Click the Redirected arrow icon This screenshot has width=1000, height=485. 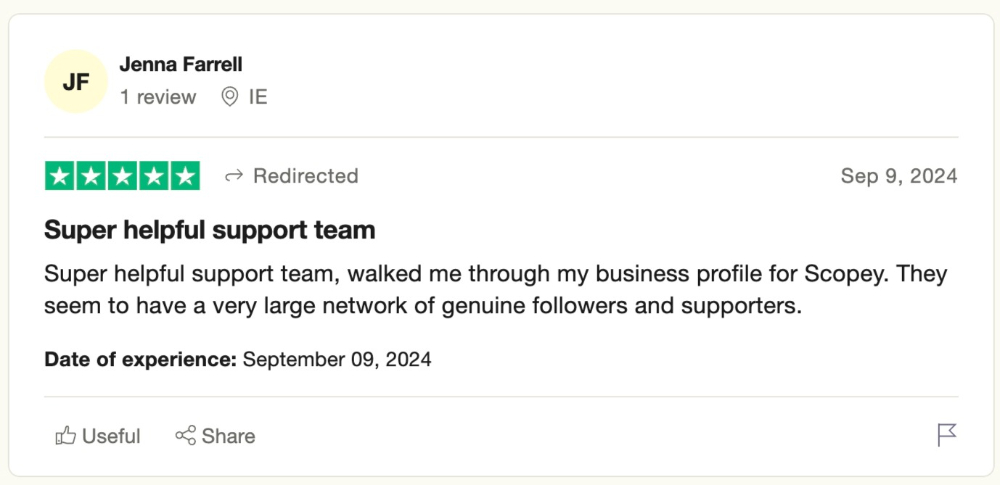coord(234,176)
